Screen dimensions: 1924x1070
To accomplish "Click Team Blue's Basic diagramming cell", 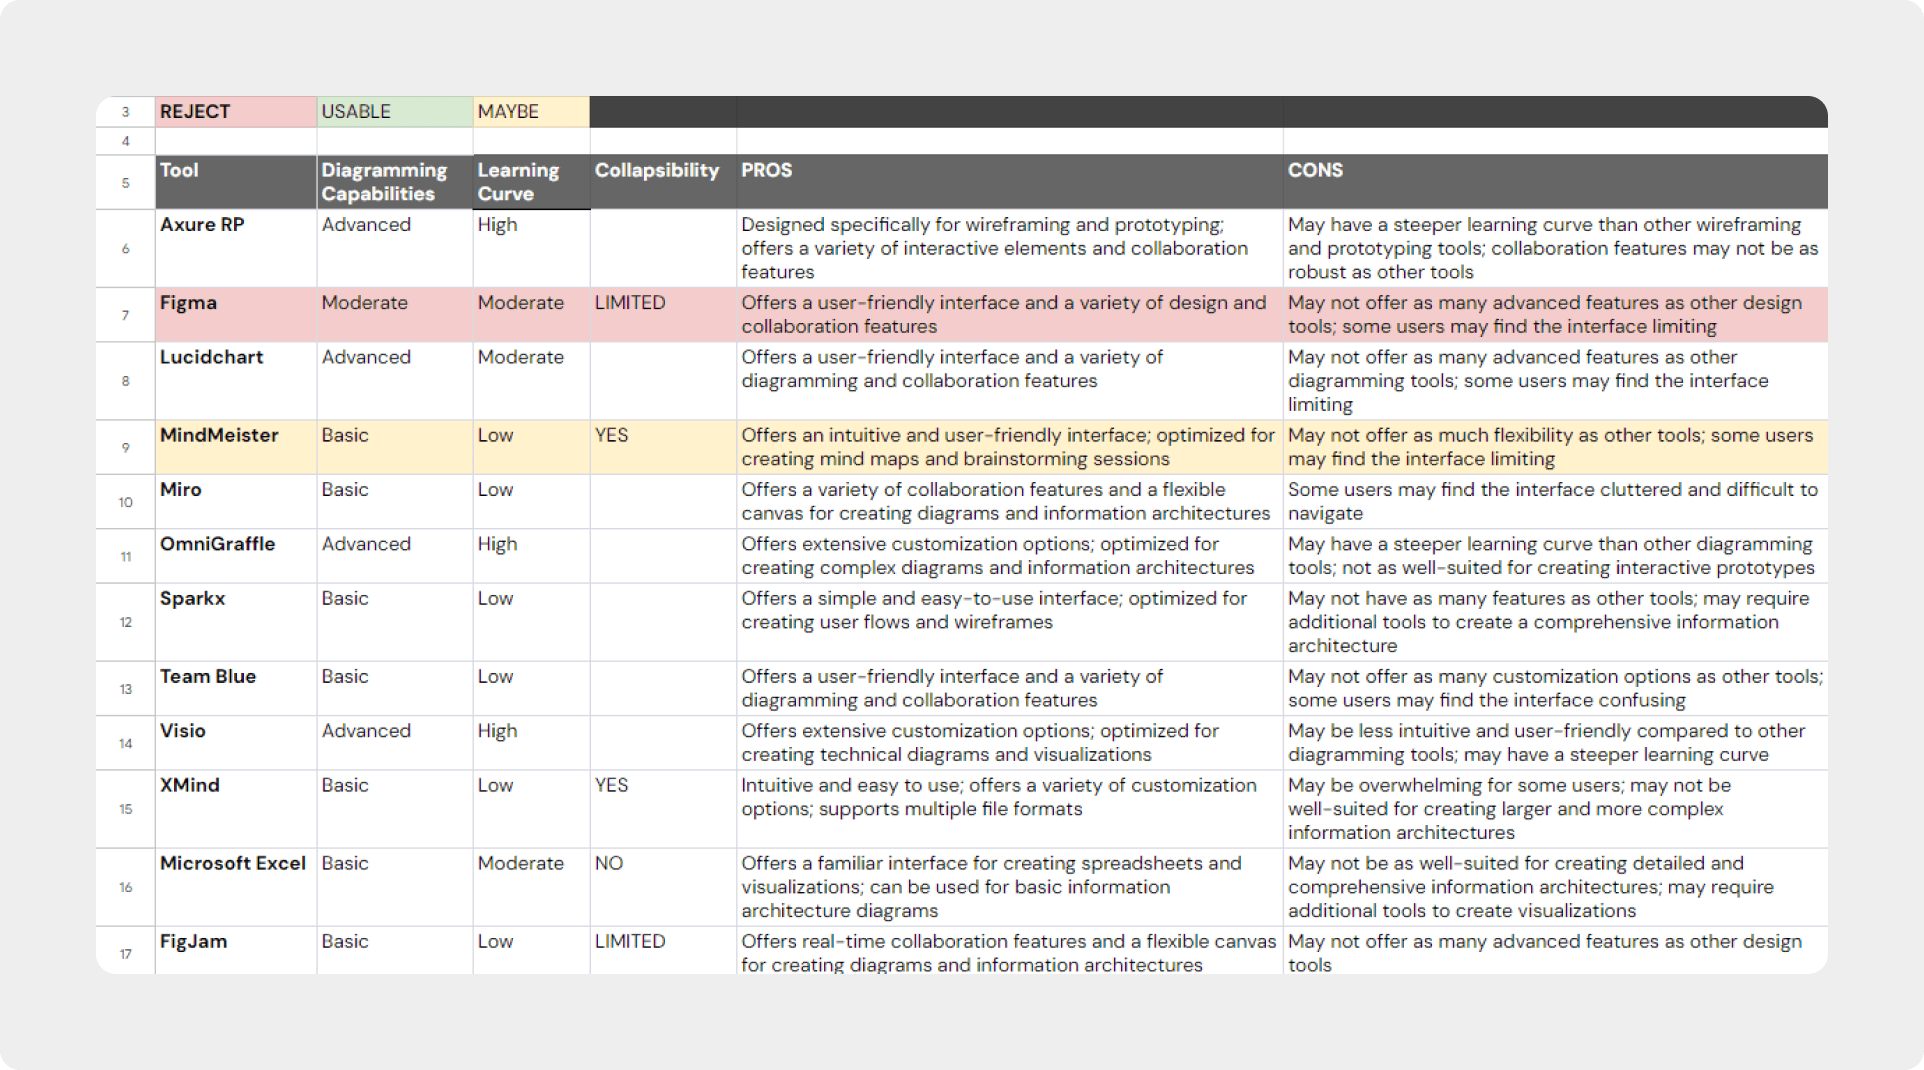I will 395,688.
